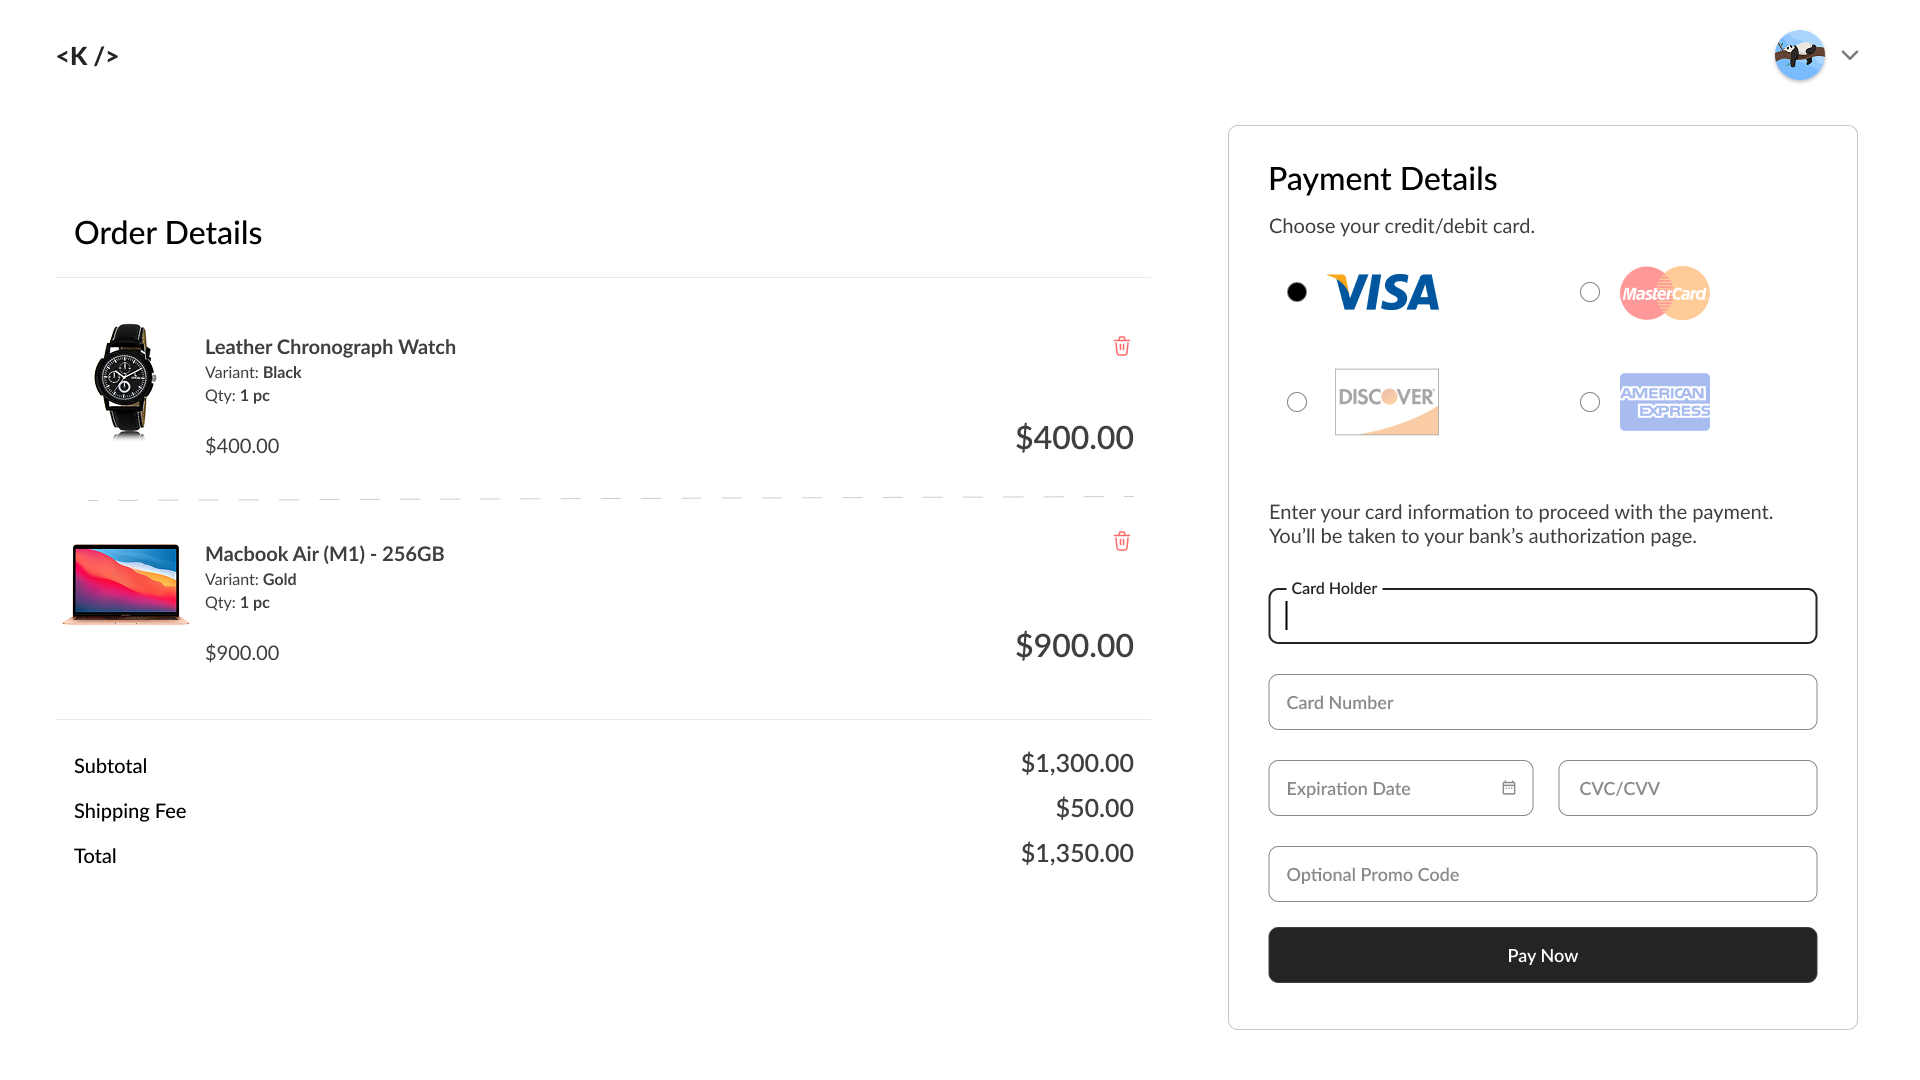Open the Macbook Air product thumbnail
1920x1080 pixels.
coord(126,584)
